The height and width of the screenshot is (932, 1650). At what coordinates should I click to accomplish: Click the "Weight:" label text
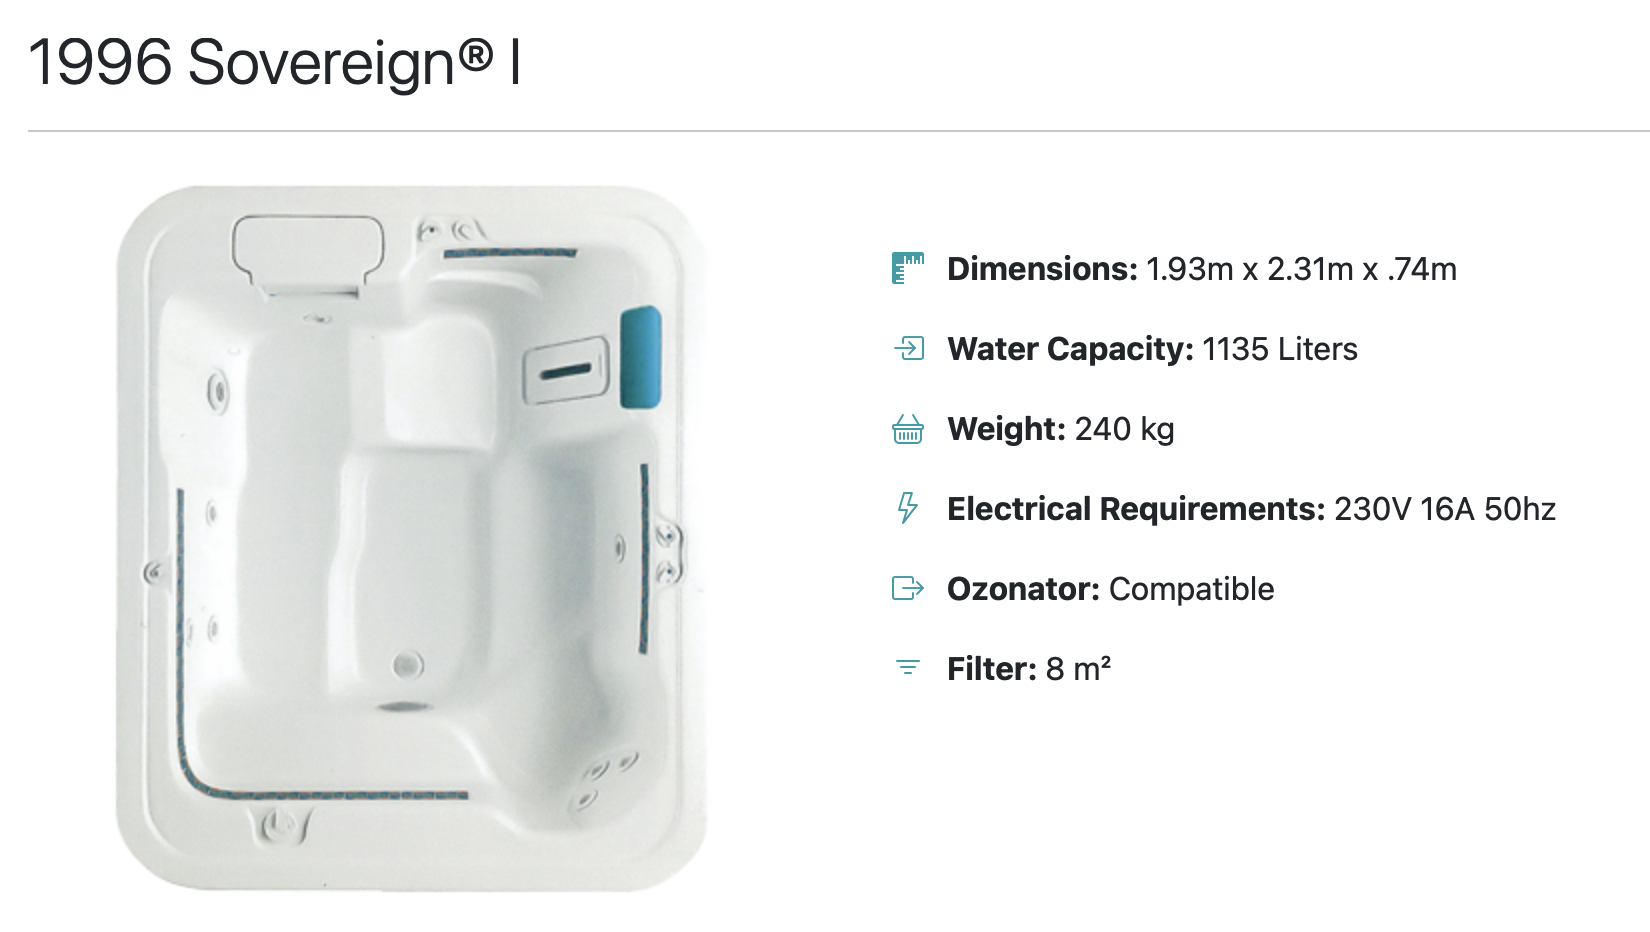1006,429
